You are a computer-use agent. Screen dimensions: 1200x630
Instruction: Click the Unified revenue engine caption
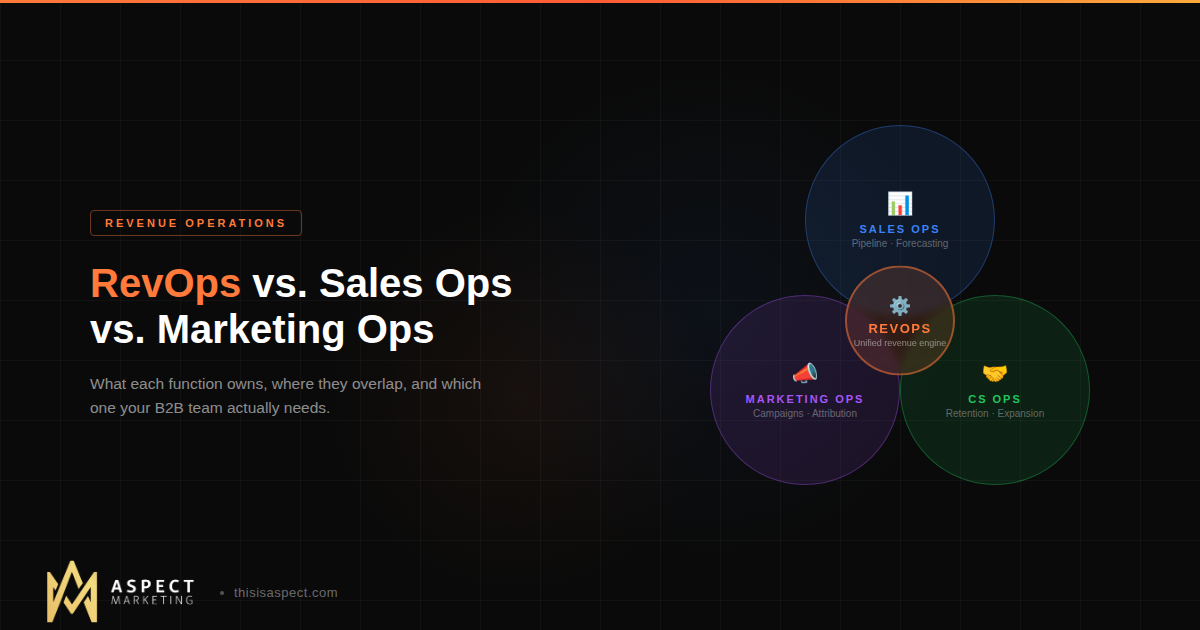pos(899,342)
